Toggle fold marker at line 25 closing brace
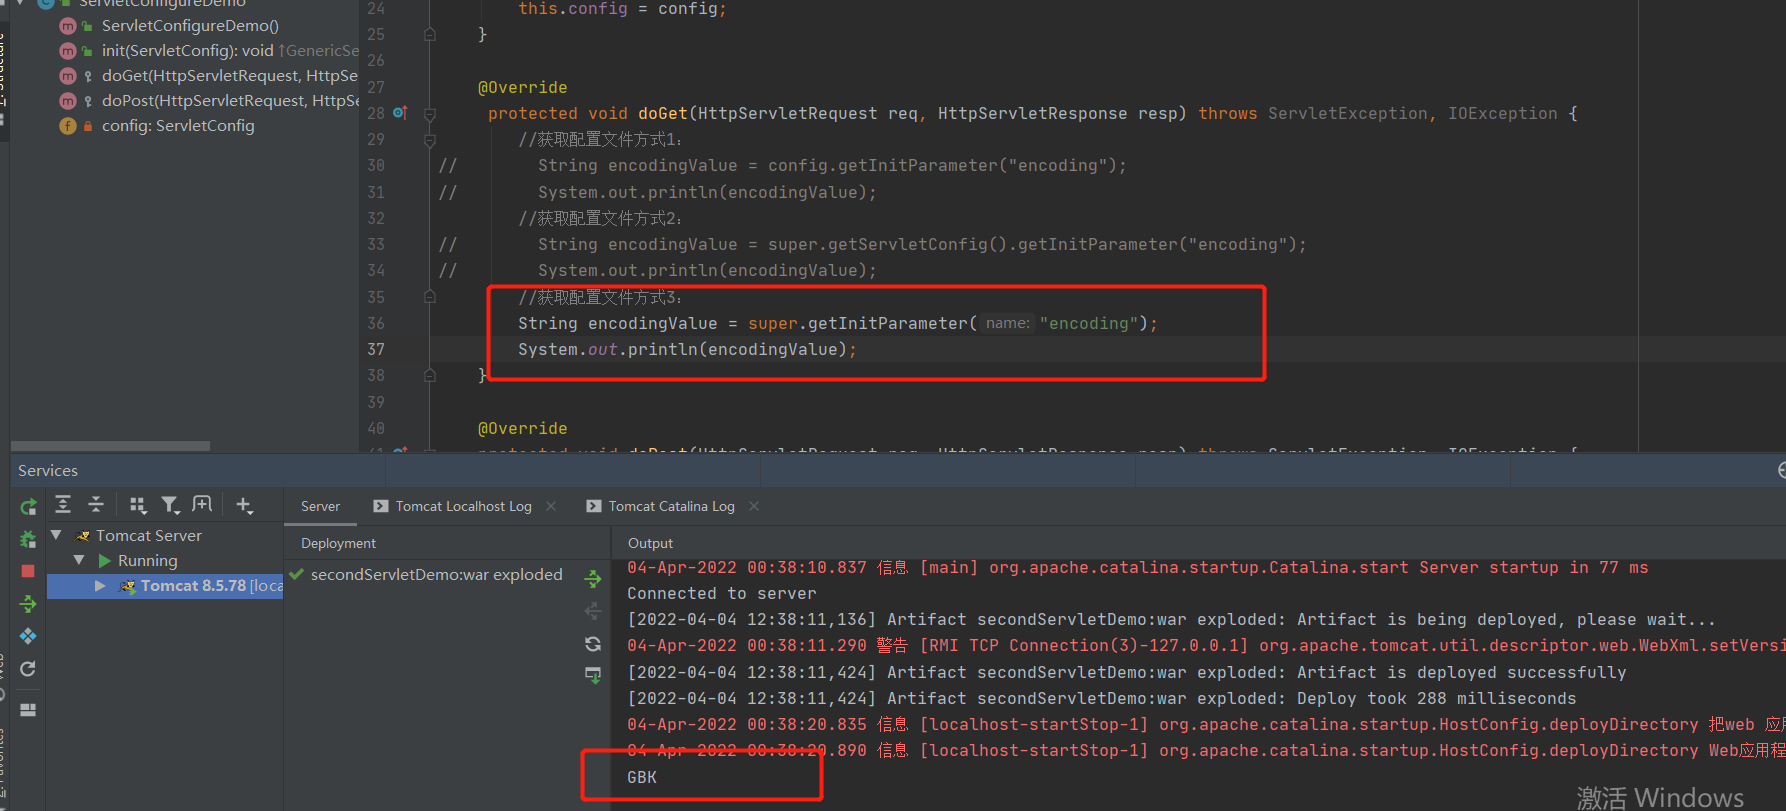The width and height of the screenshot is (1786, 811). click(x=430, y=35)
